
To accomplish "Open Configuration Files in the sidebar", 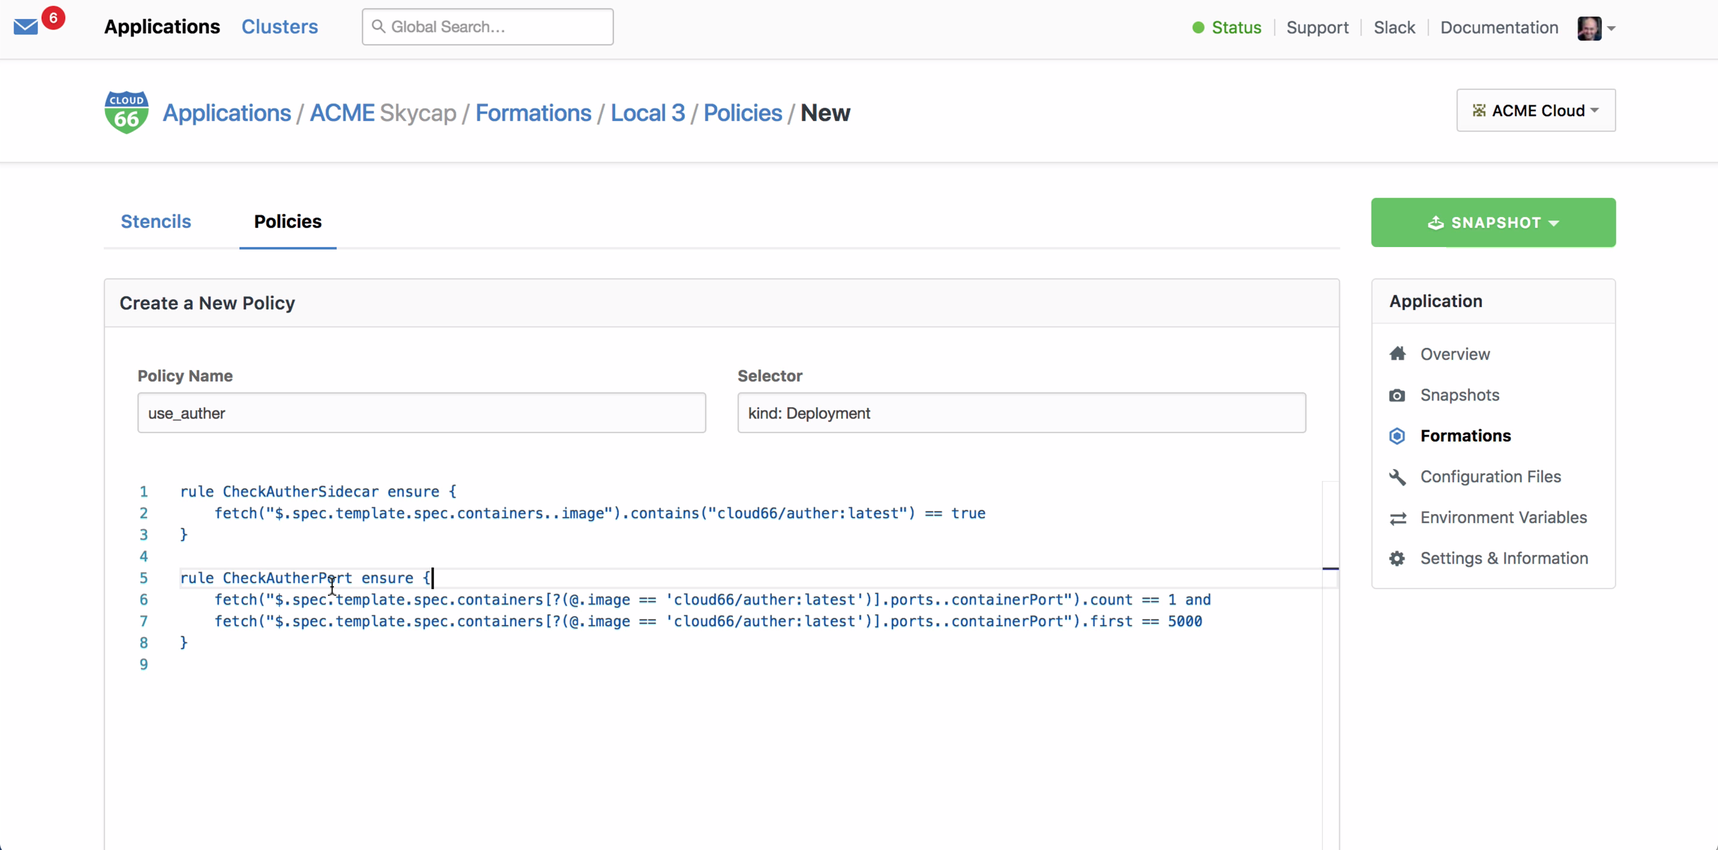I will click(x=1490, y=477).
